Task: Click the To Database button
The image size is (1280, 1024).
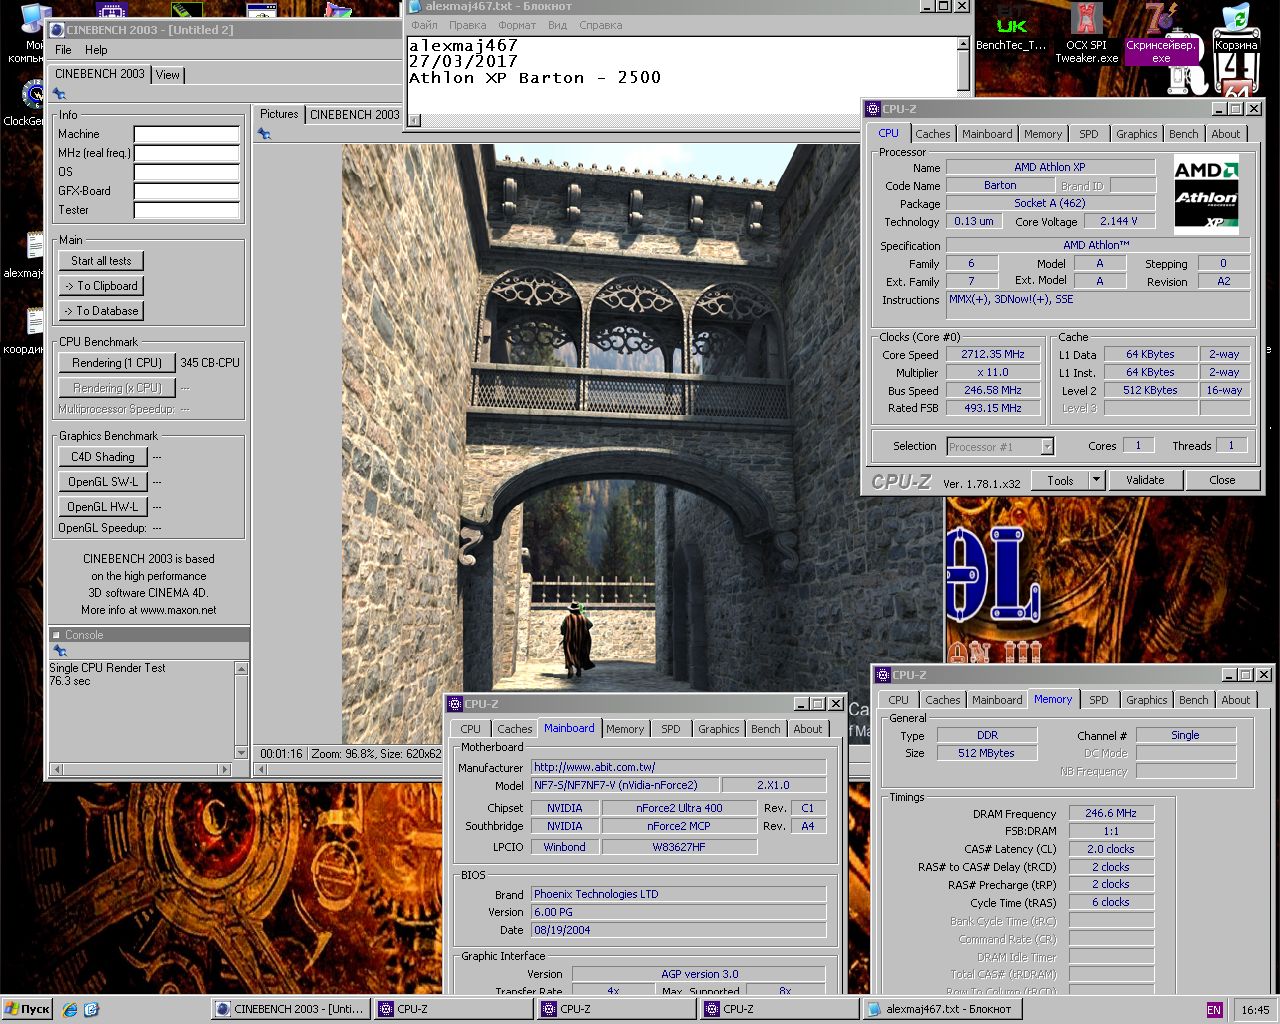Action: point(101,311)
